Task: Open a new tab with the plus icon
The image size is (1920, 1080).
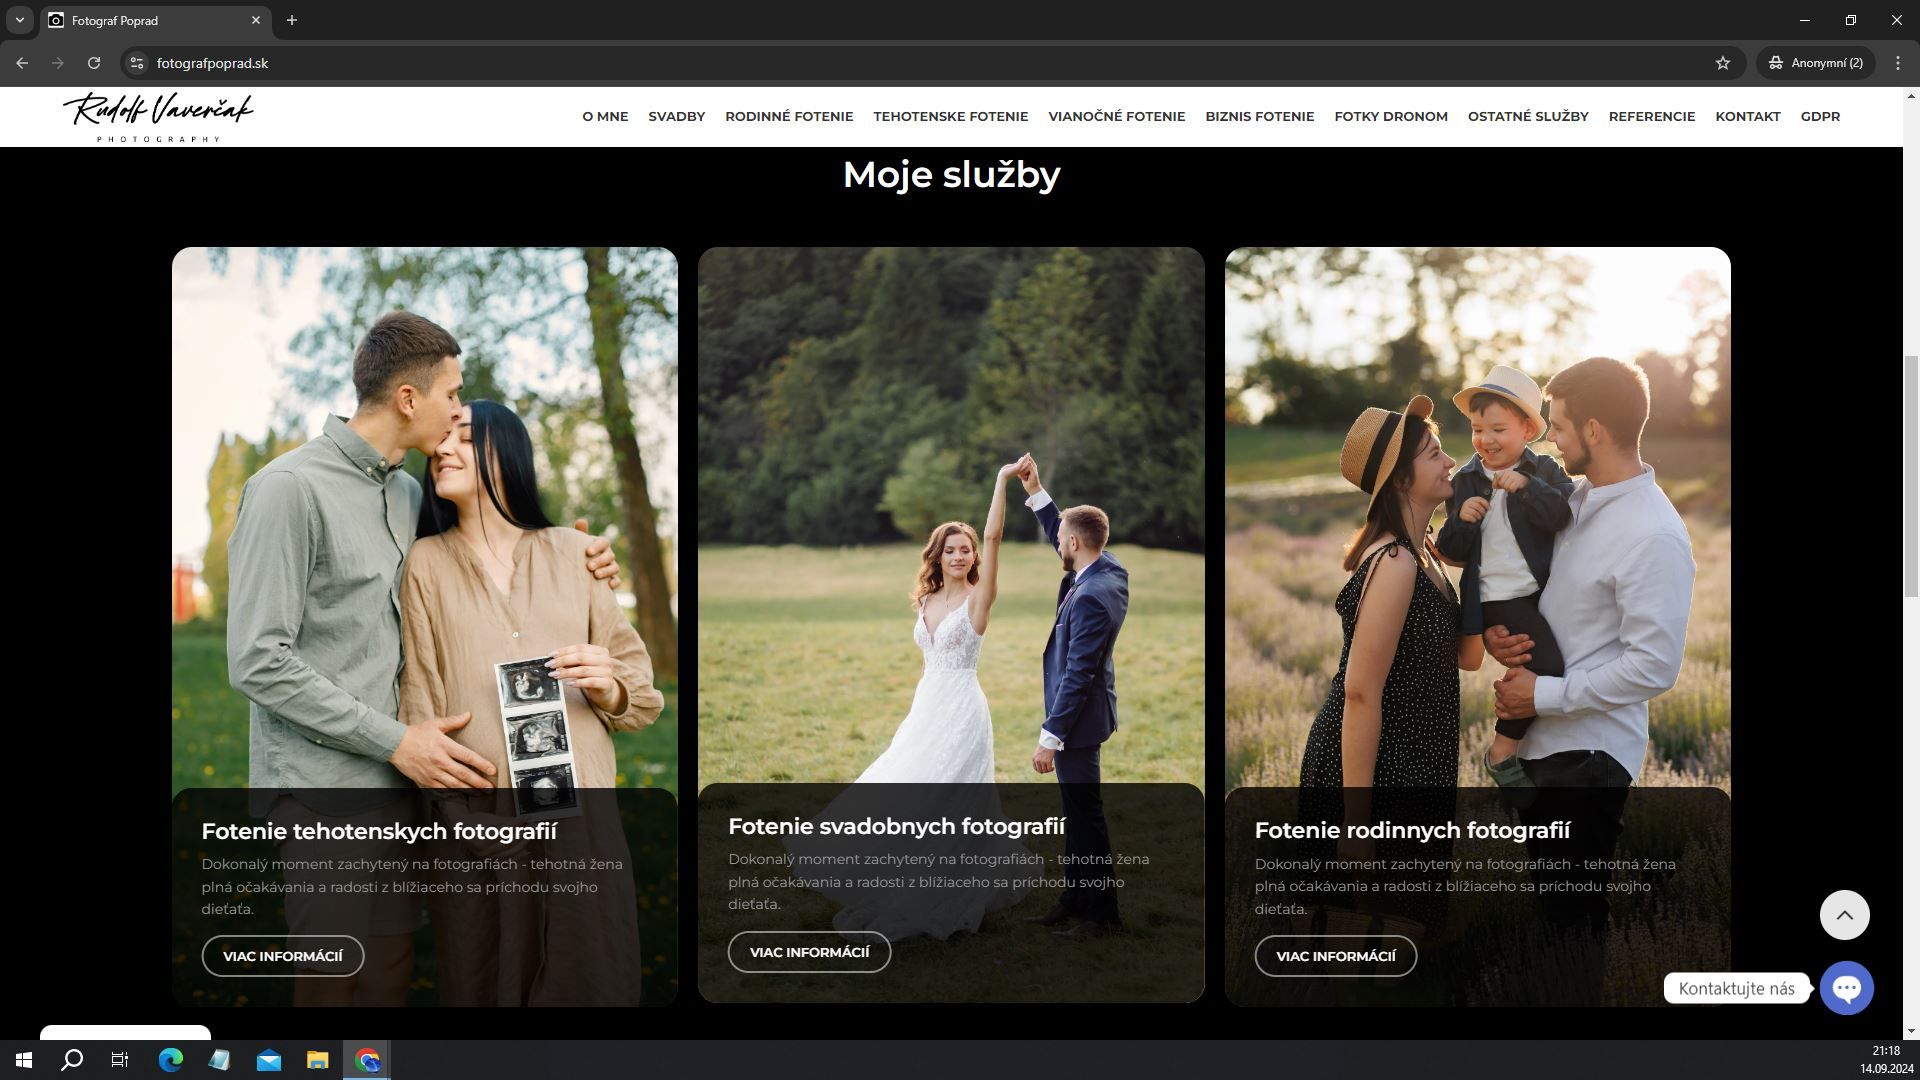Action: point(292,20)
